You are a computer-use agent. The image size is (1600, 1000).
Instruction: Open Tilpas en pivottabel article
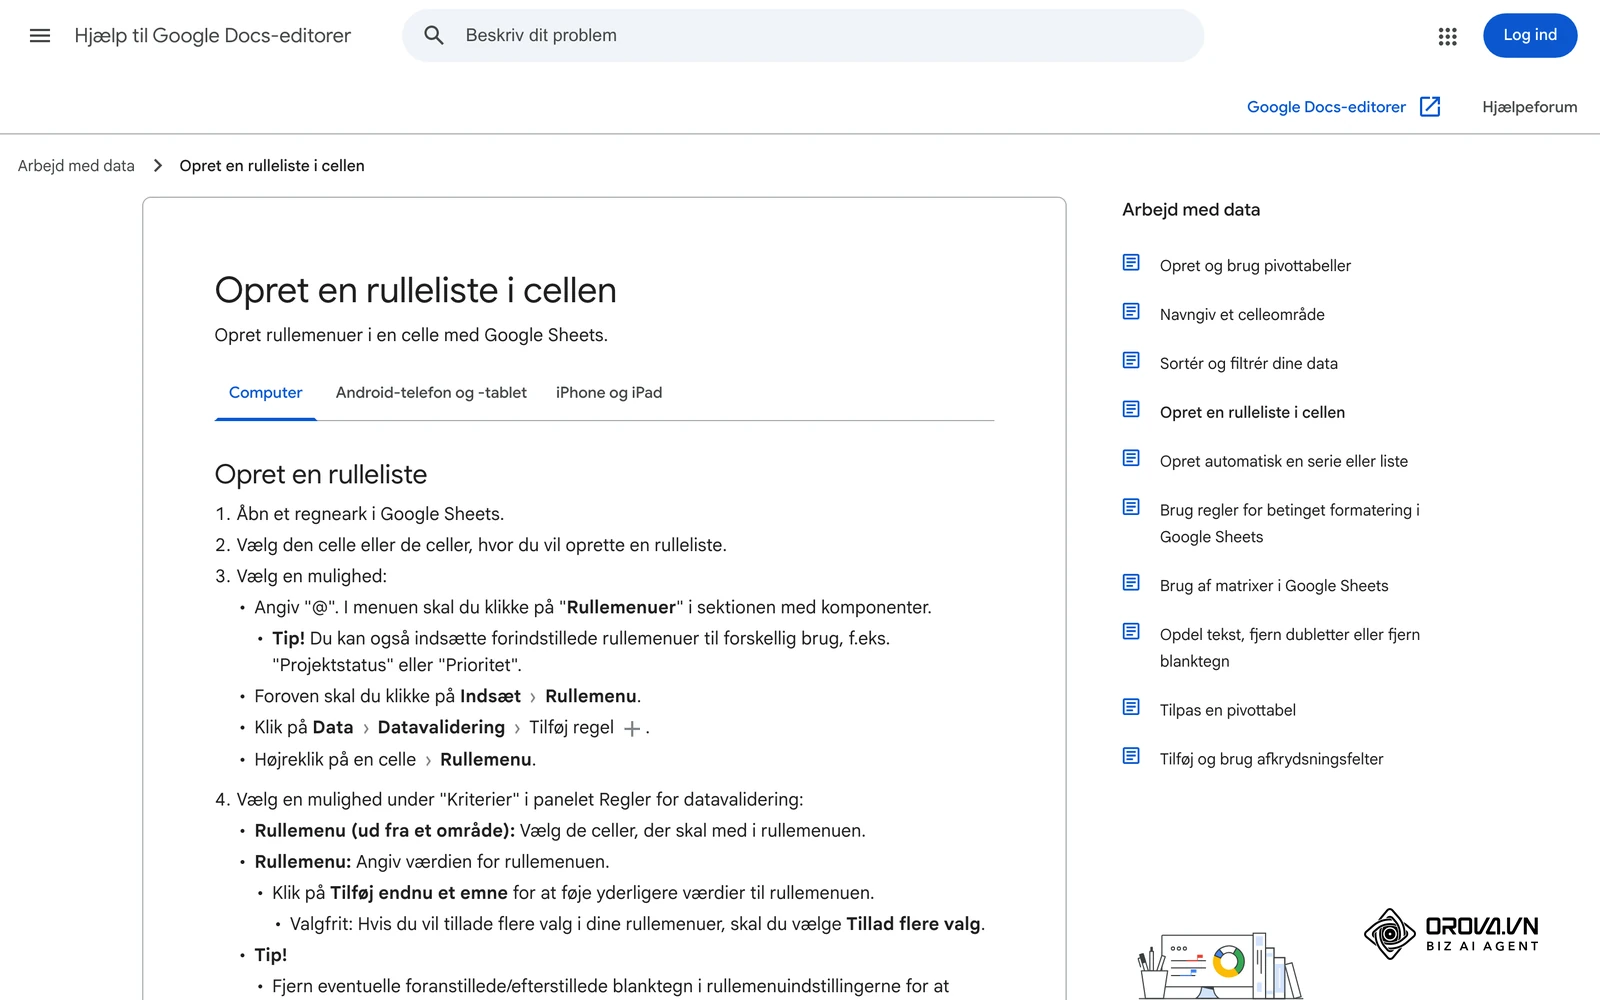pos(1228,711)
